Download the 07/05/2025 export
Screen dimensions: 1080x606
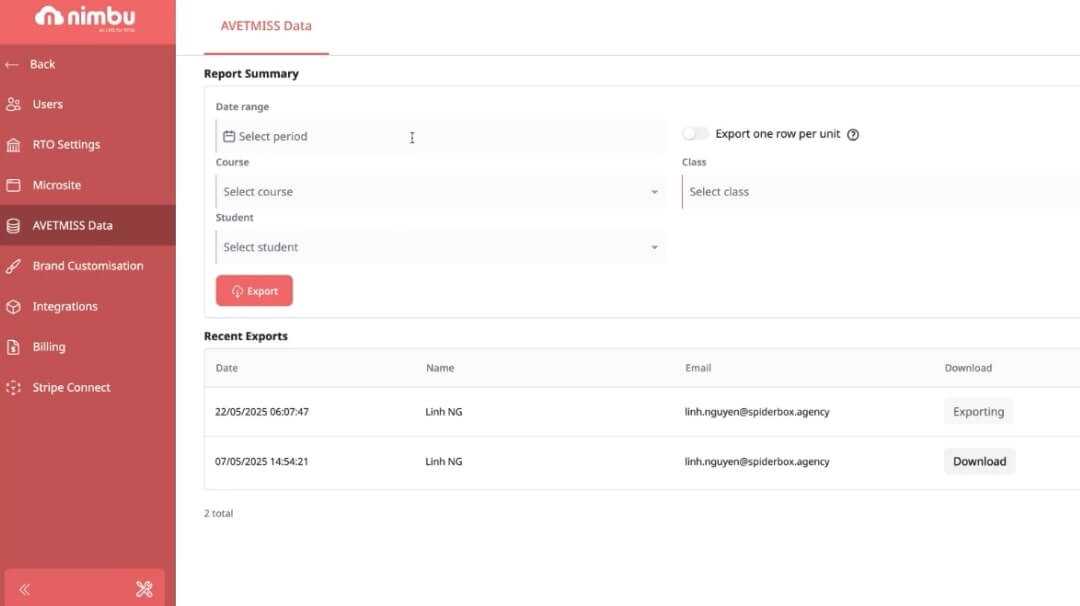979,461
